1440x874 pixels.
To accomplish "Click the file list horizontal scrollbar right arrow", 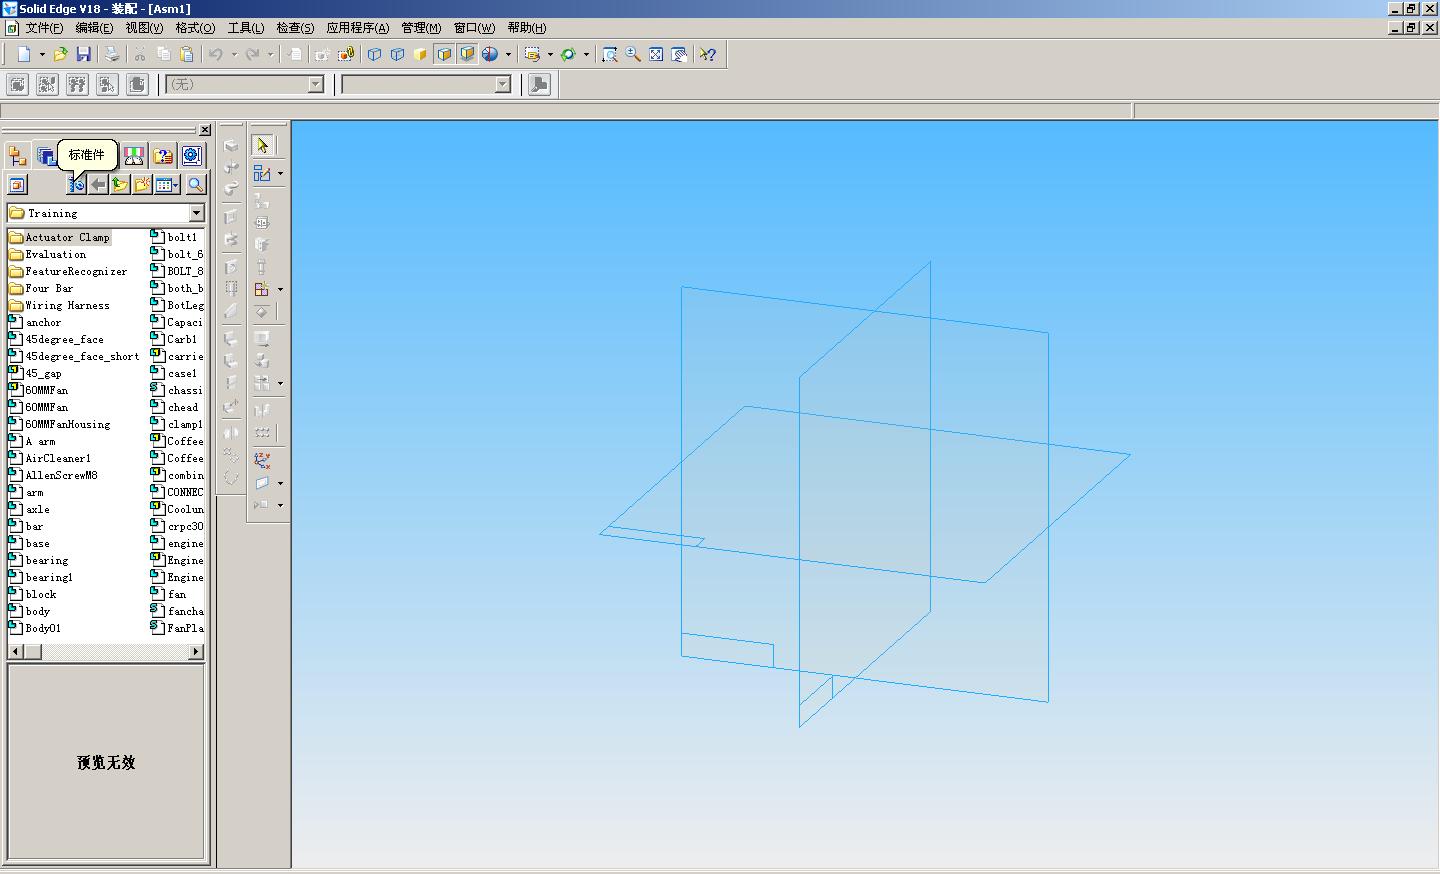I will click(x=196, y=652).
